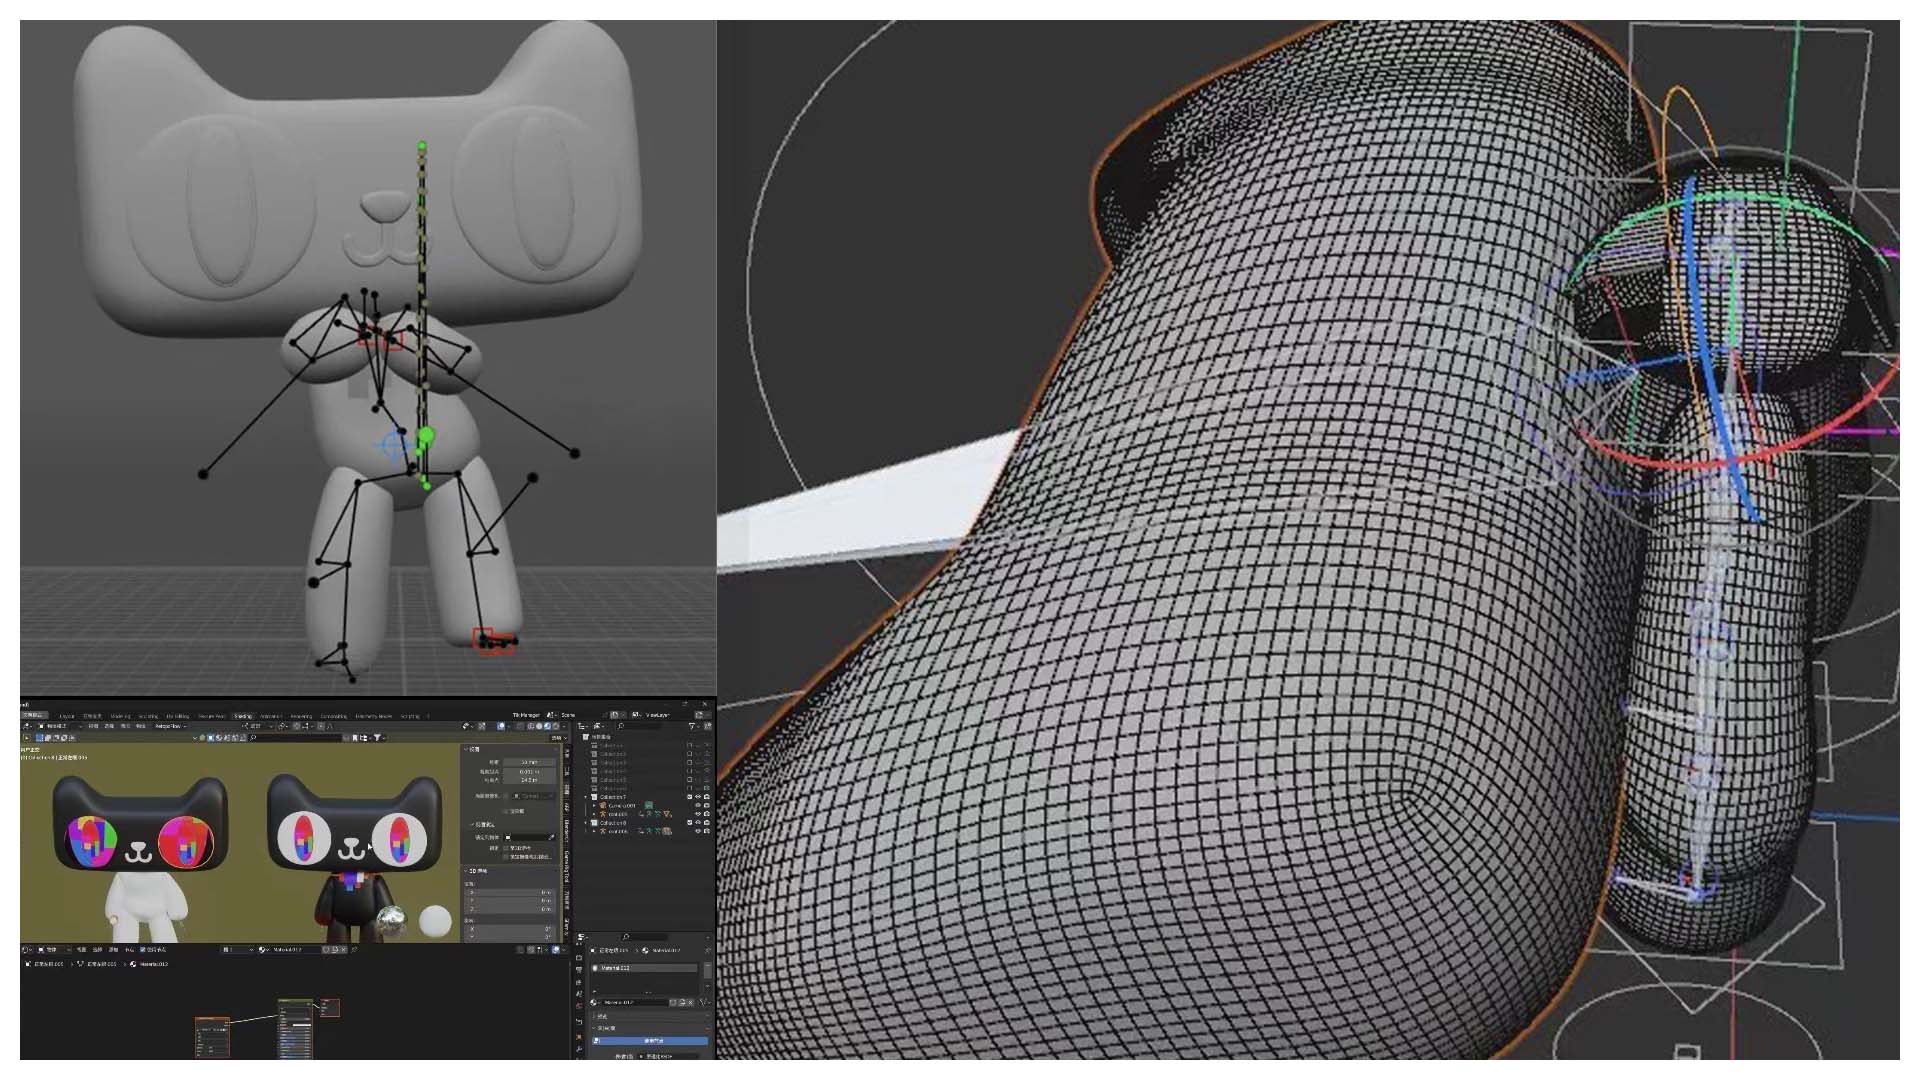
Task: Open the RetopoFlow dropdown in viewport header
Action: (170, 726)
